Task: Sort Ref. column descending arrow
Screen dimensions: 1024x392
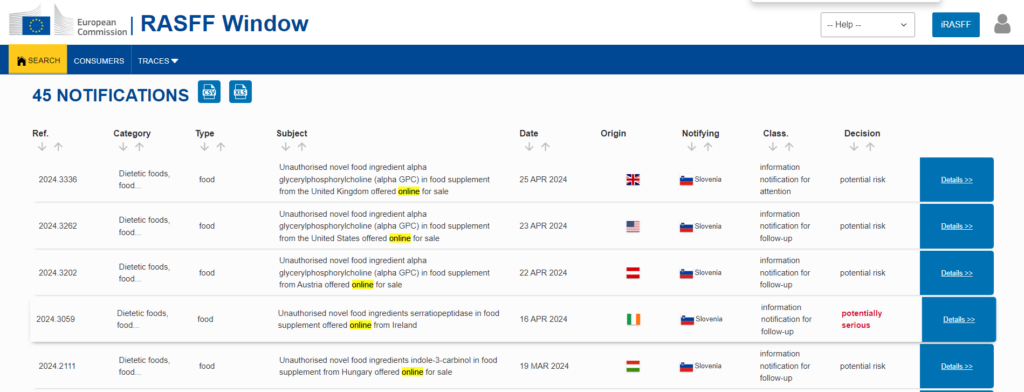Action: 42,147
